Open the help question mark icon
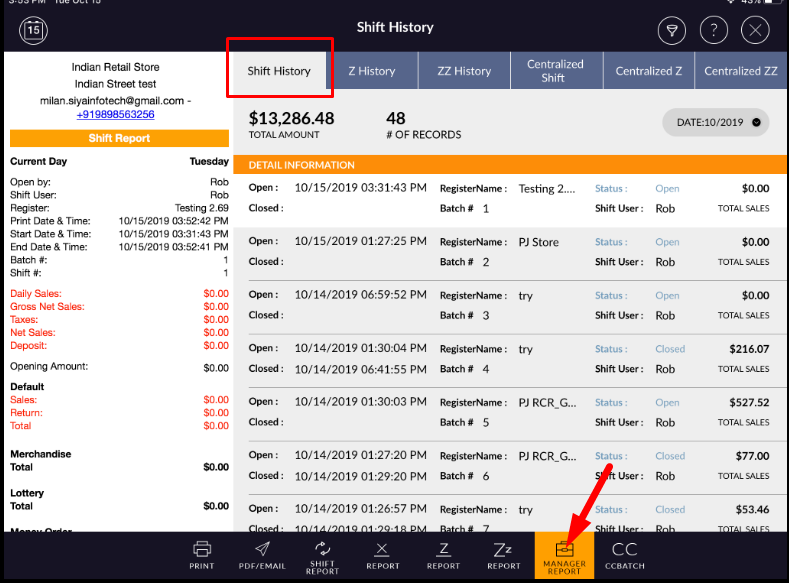 pyautogui.click(x=714, y=31)
